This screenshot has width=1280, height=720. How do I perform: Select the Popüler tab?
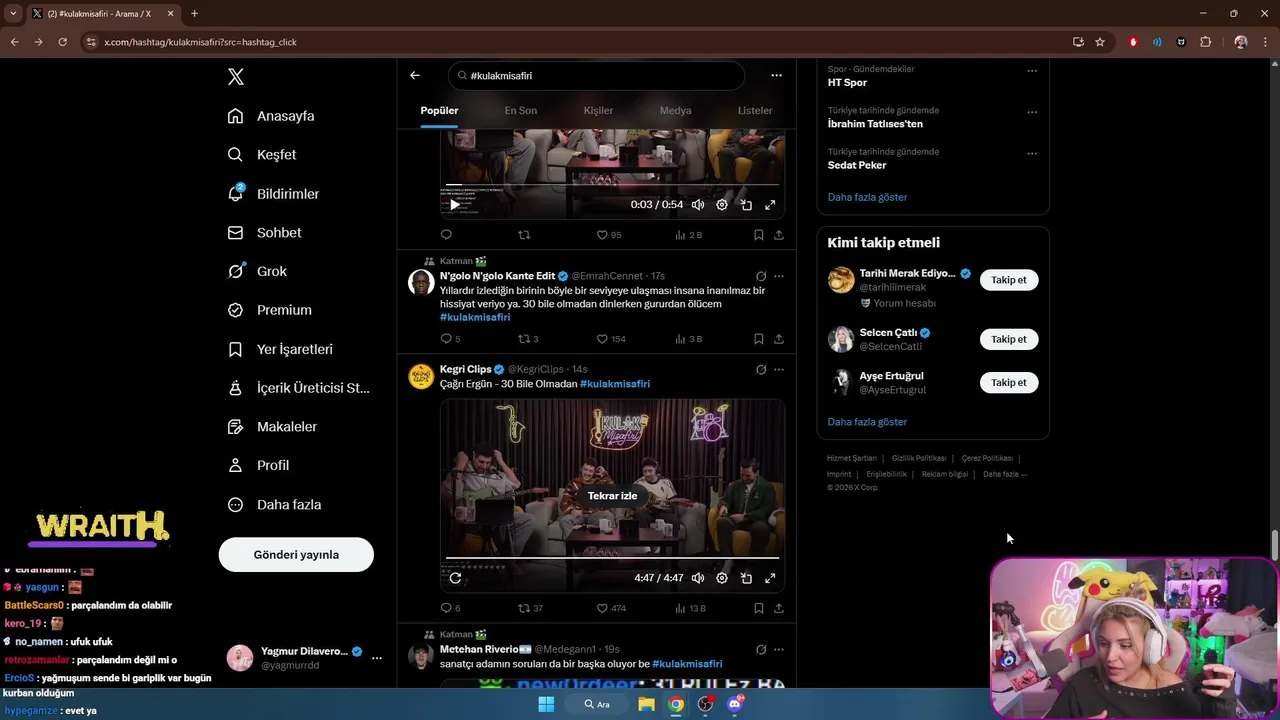point(439,111)
